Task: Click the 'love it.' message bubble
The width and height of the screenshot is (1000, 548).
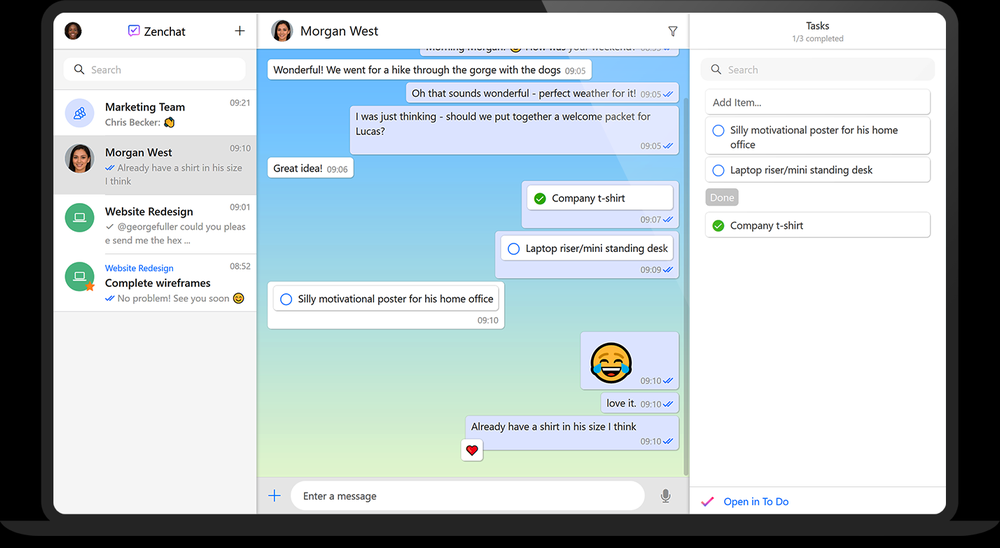Action: tap(640, 403)
